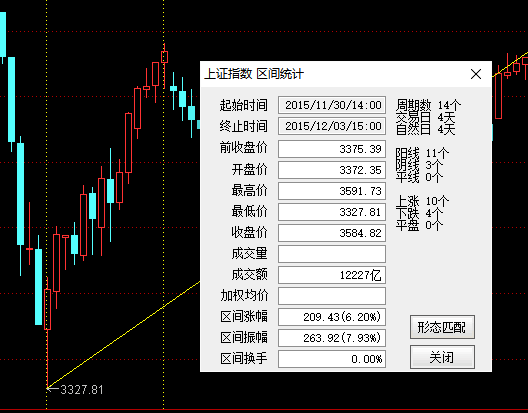Image resolution: width=528 pixels, height=413 pixels.
Task: Close the 区间统计 dialog with X
Action: tap(476, 74)
